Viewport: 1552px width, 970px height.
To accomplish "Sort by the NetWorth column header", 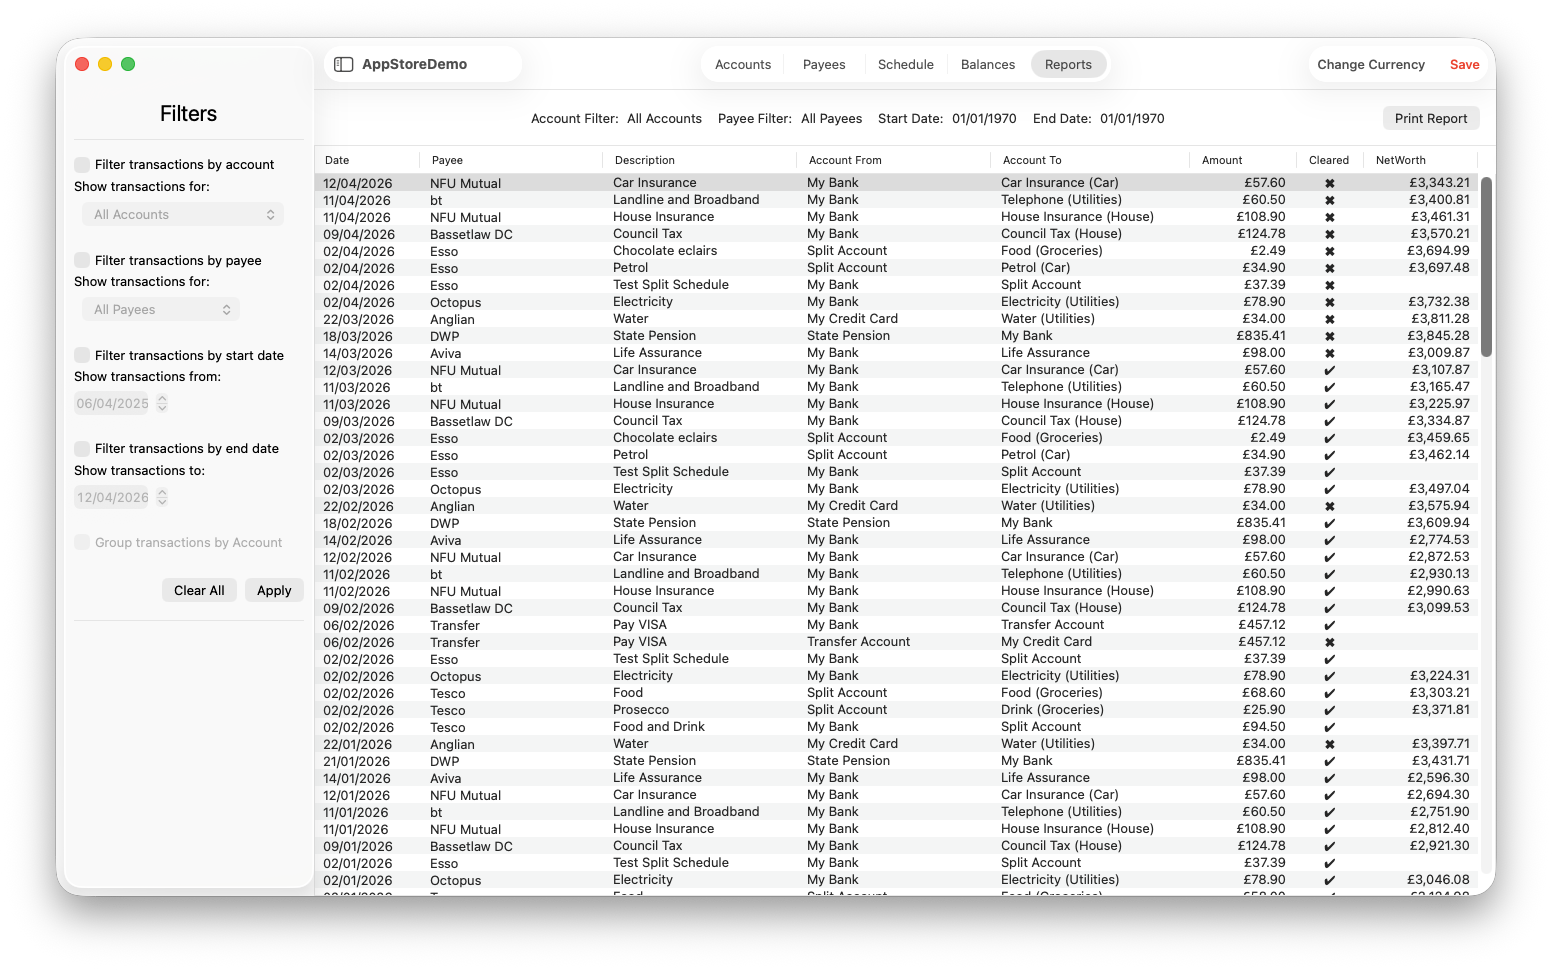I will point(1422,160).
